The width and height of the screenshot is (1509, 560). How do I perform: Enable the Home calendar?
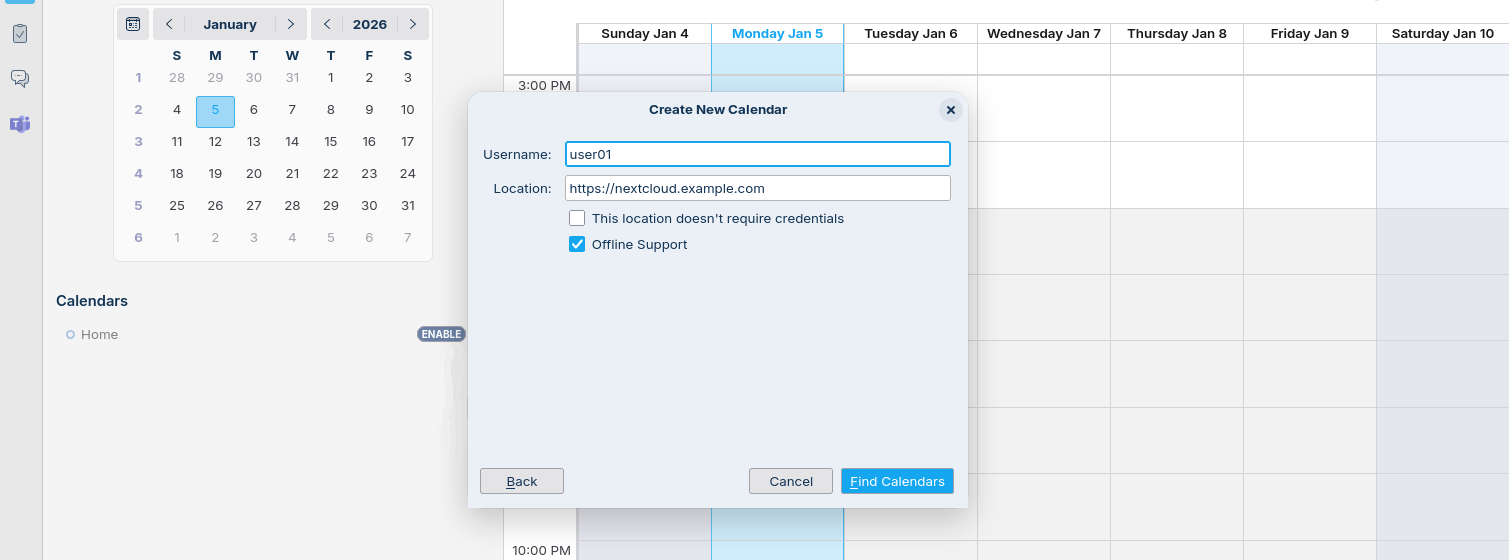point(441,334)
